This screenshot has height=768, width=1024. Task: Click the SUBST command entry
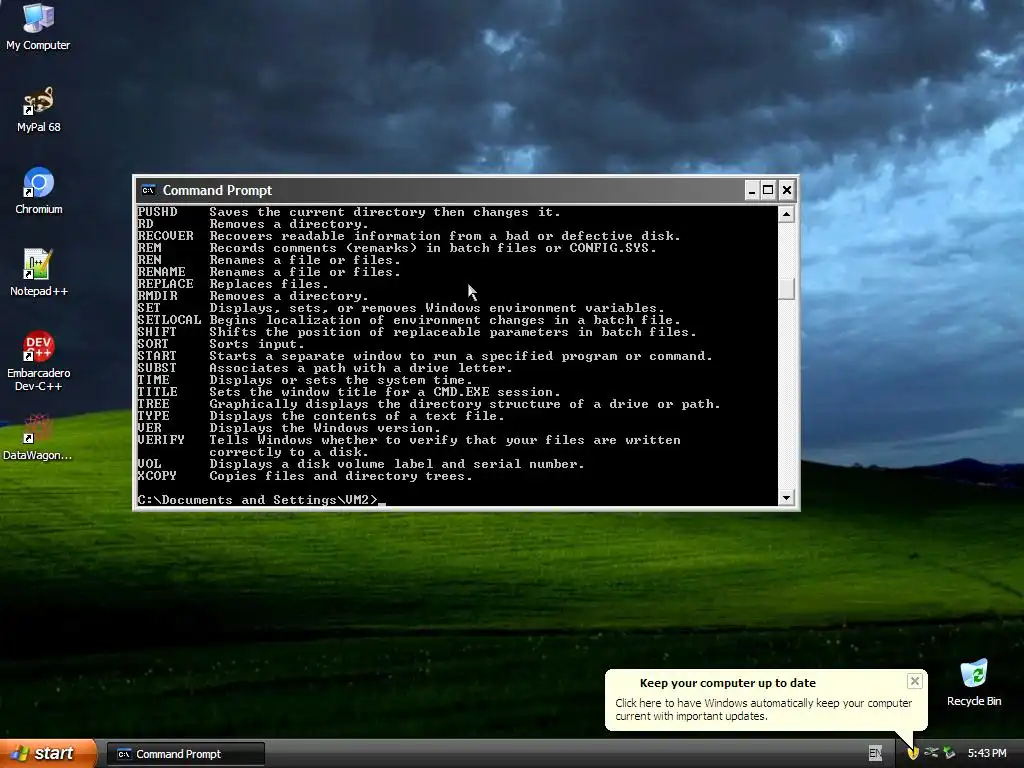[x=325, y=368]
